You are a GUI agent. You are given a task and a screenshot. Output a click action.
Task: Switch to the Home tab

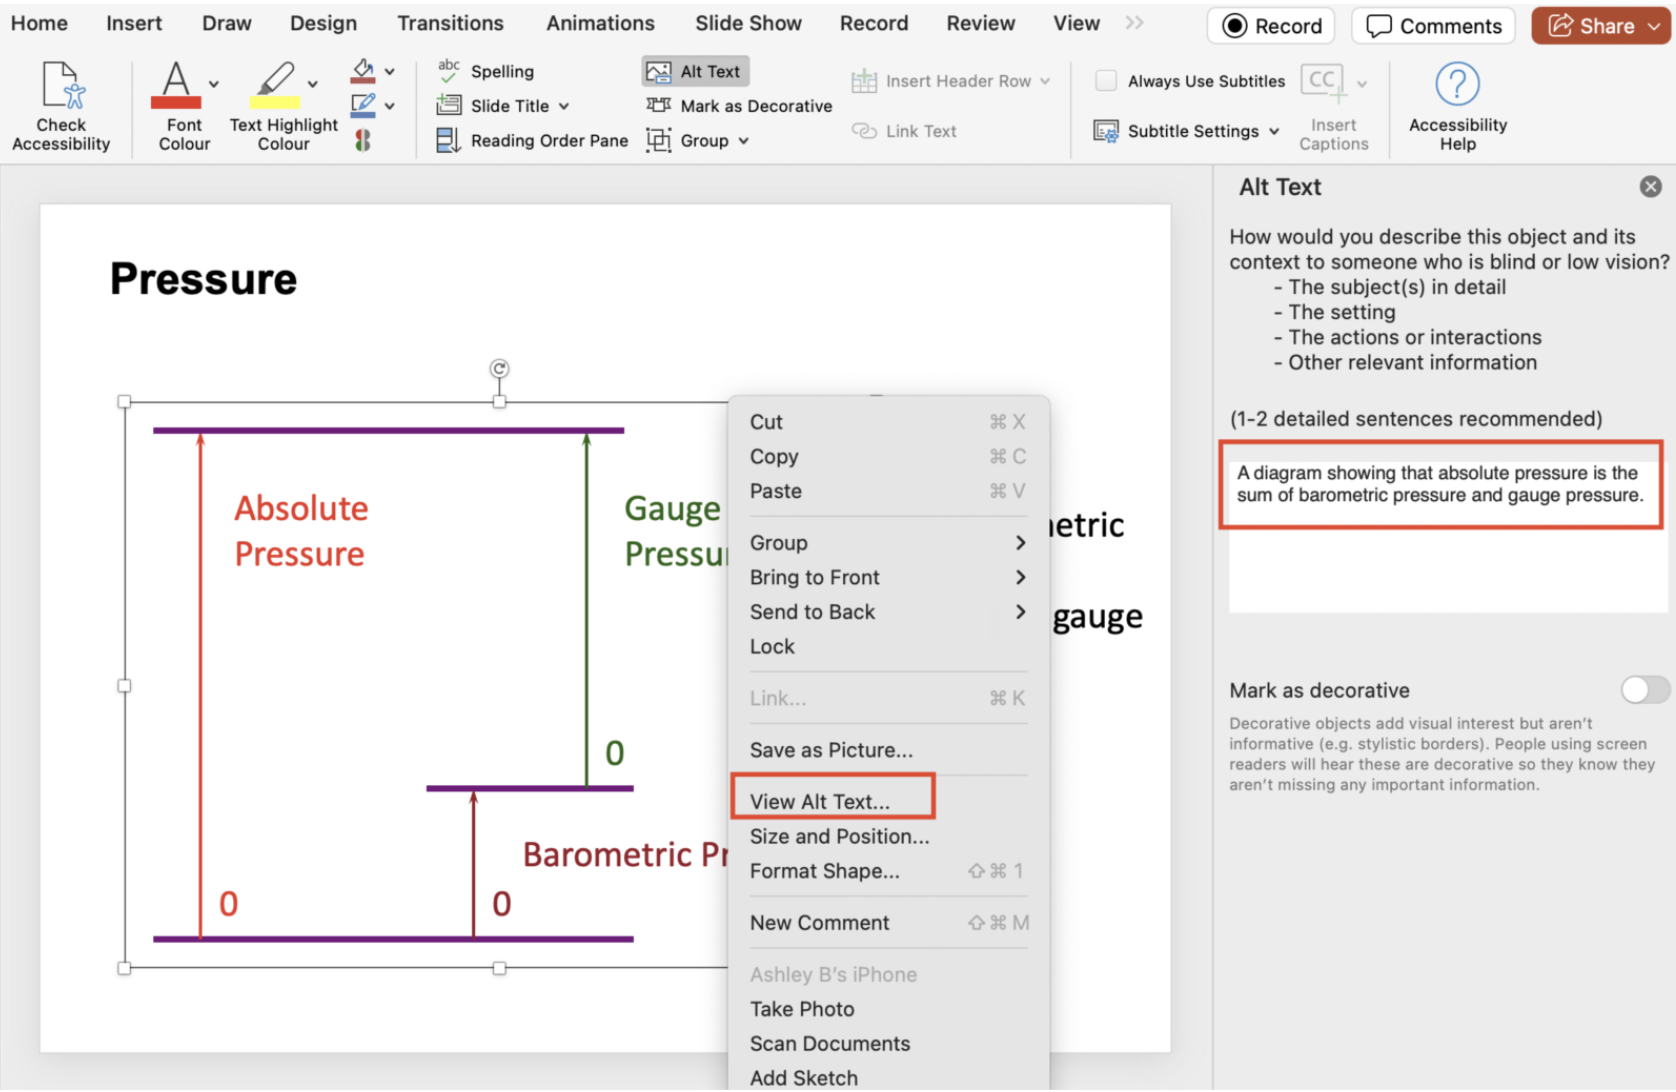tap(39, 23)
